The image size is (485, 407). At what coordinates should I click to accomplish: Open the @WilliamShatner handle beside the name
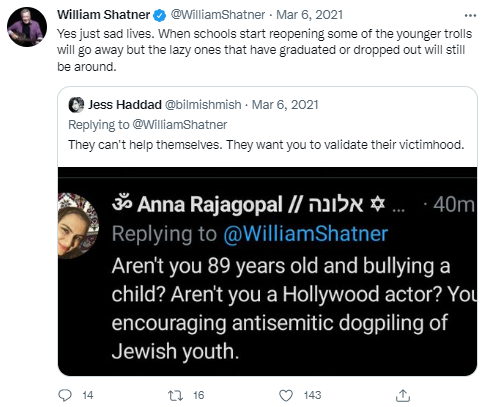218,15
